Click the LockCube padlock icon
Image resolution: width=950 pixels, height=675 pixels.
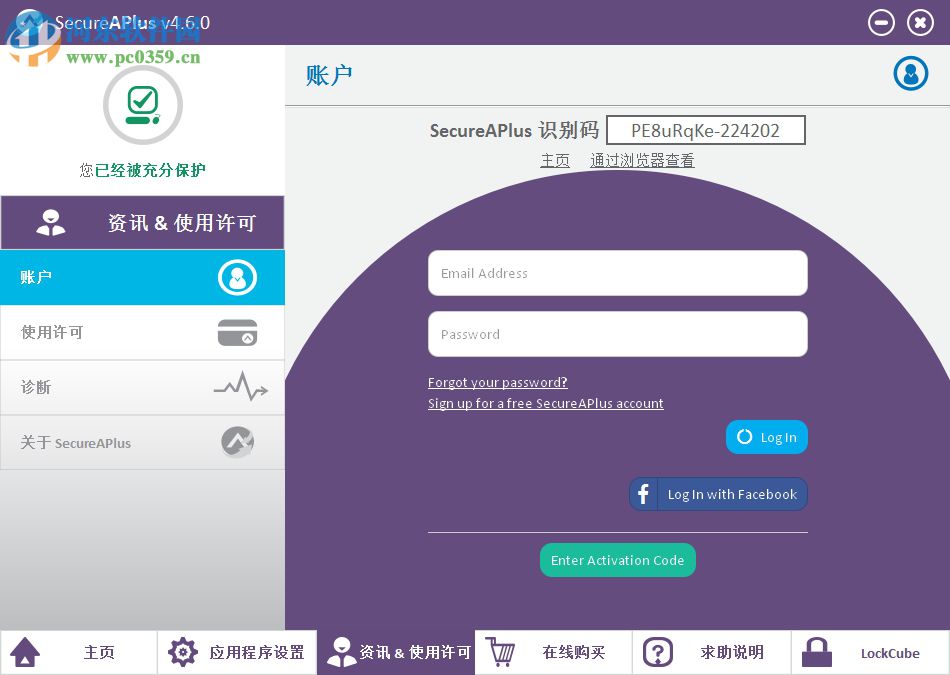816,652
